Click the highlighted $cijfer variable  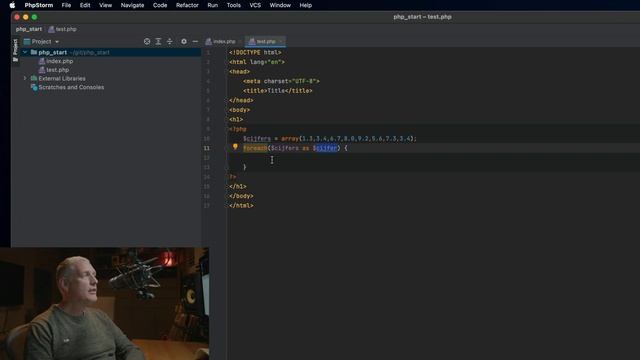point(325,148)
